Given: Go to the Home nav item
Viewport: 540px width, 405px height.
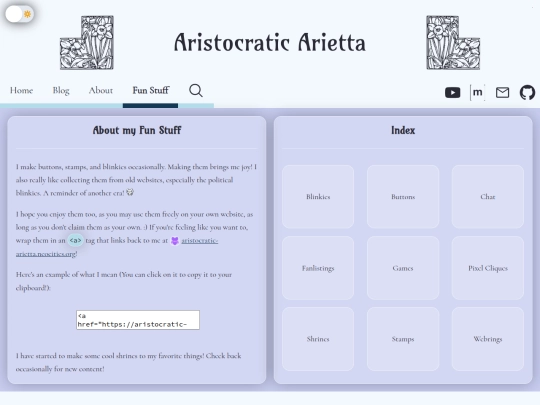Looking at the screenshot, I should (x=21, y=90).
